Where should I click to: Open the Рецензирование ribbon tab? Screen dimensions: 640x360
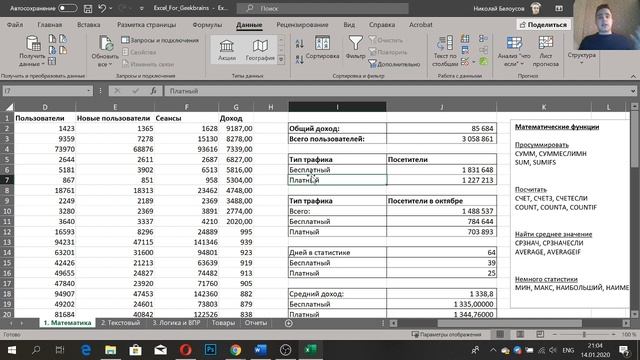(302, 24)
